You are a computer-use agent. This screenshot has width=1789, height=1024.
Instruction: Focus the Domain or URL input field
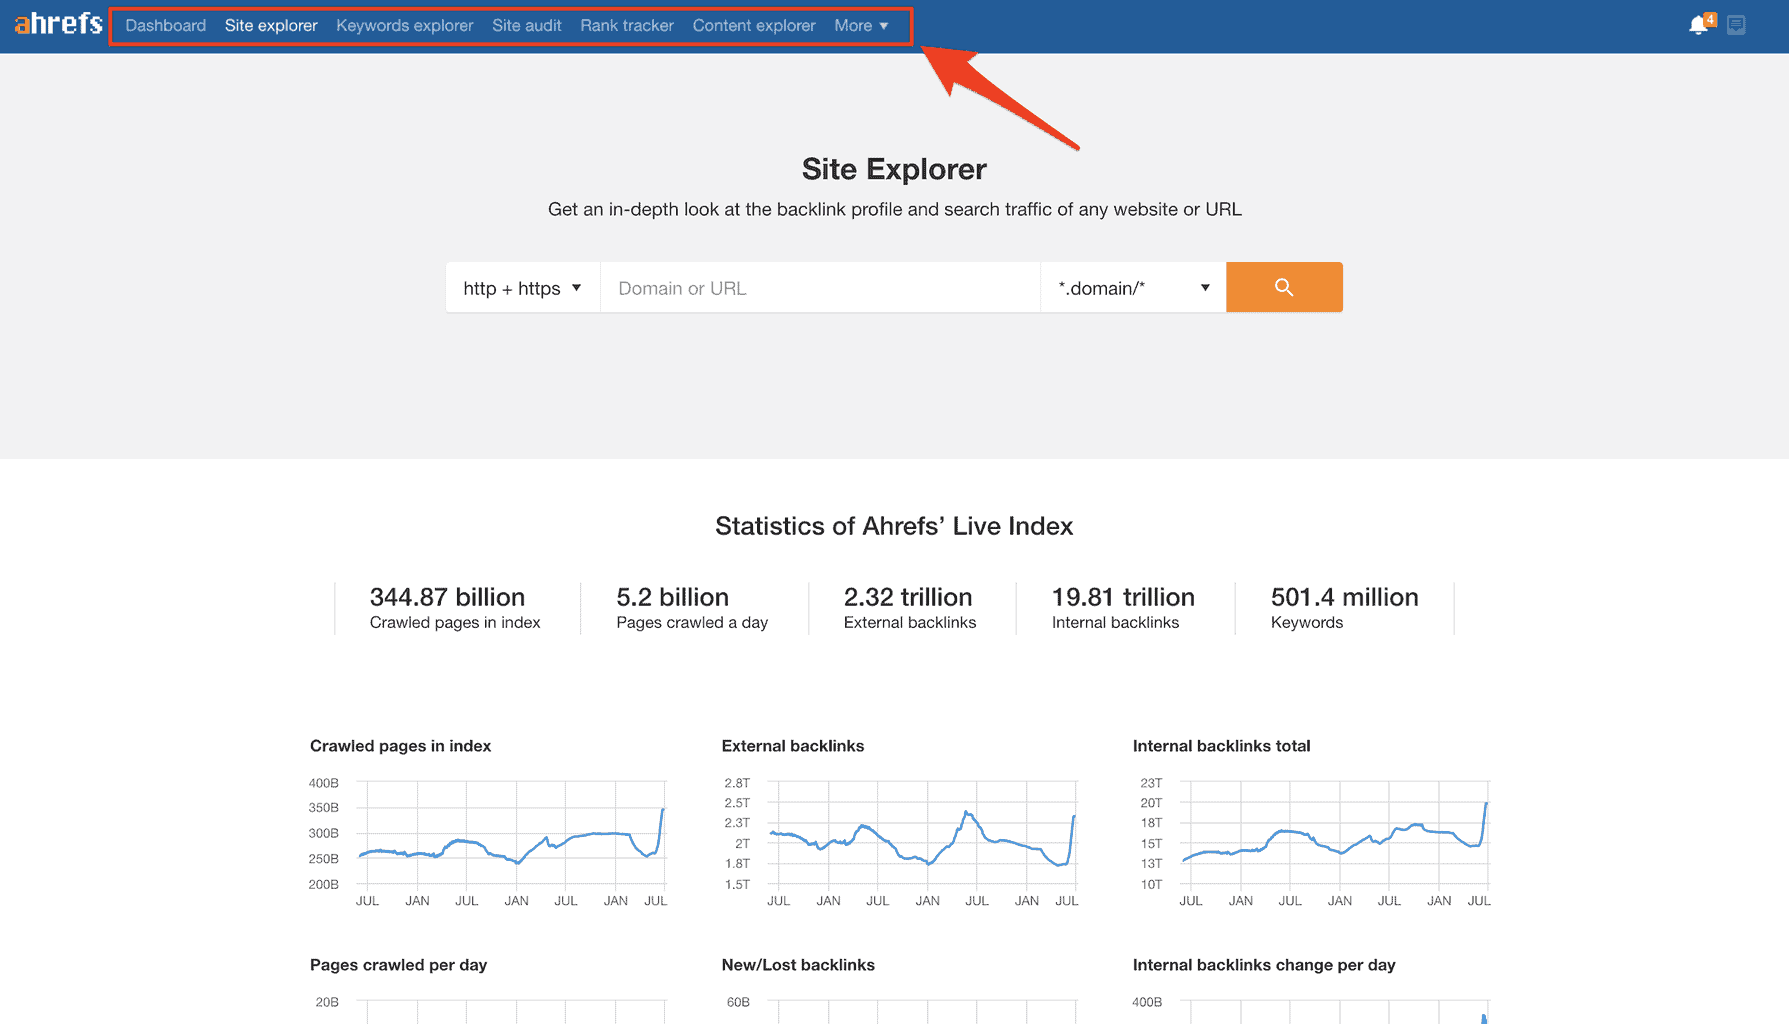click(x=820, y=288)
